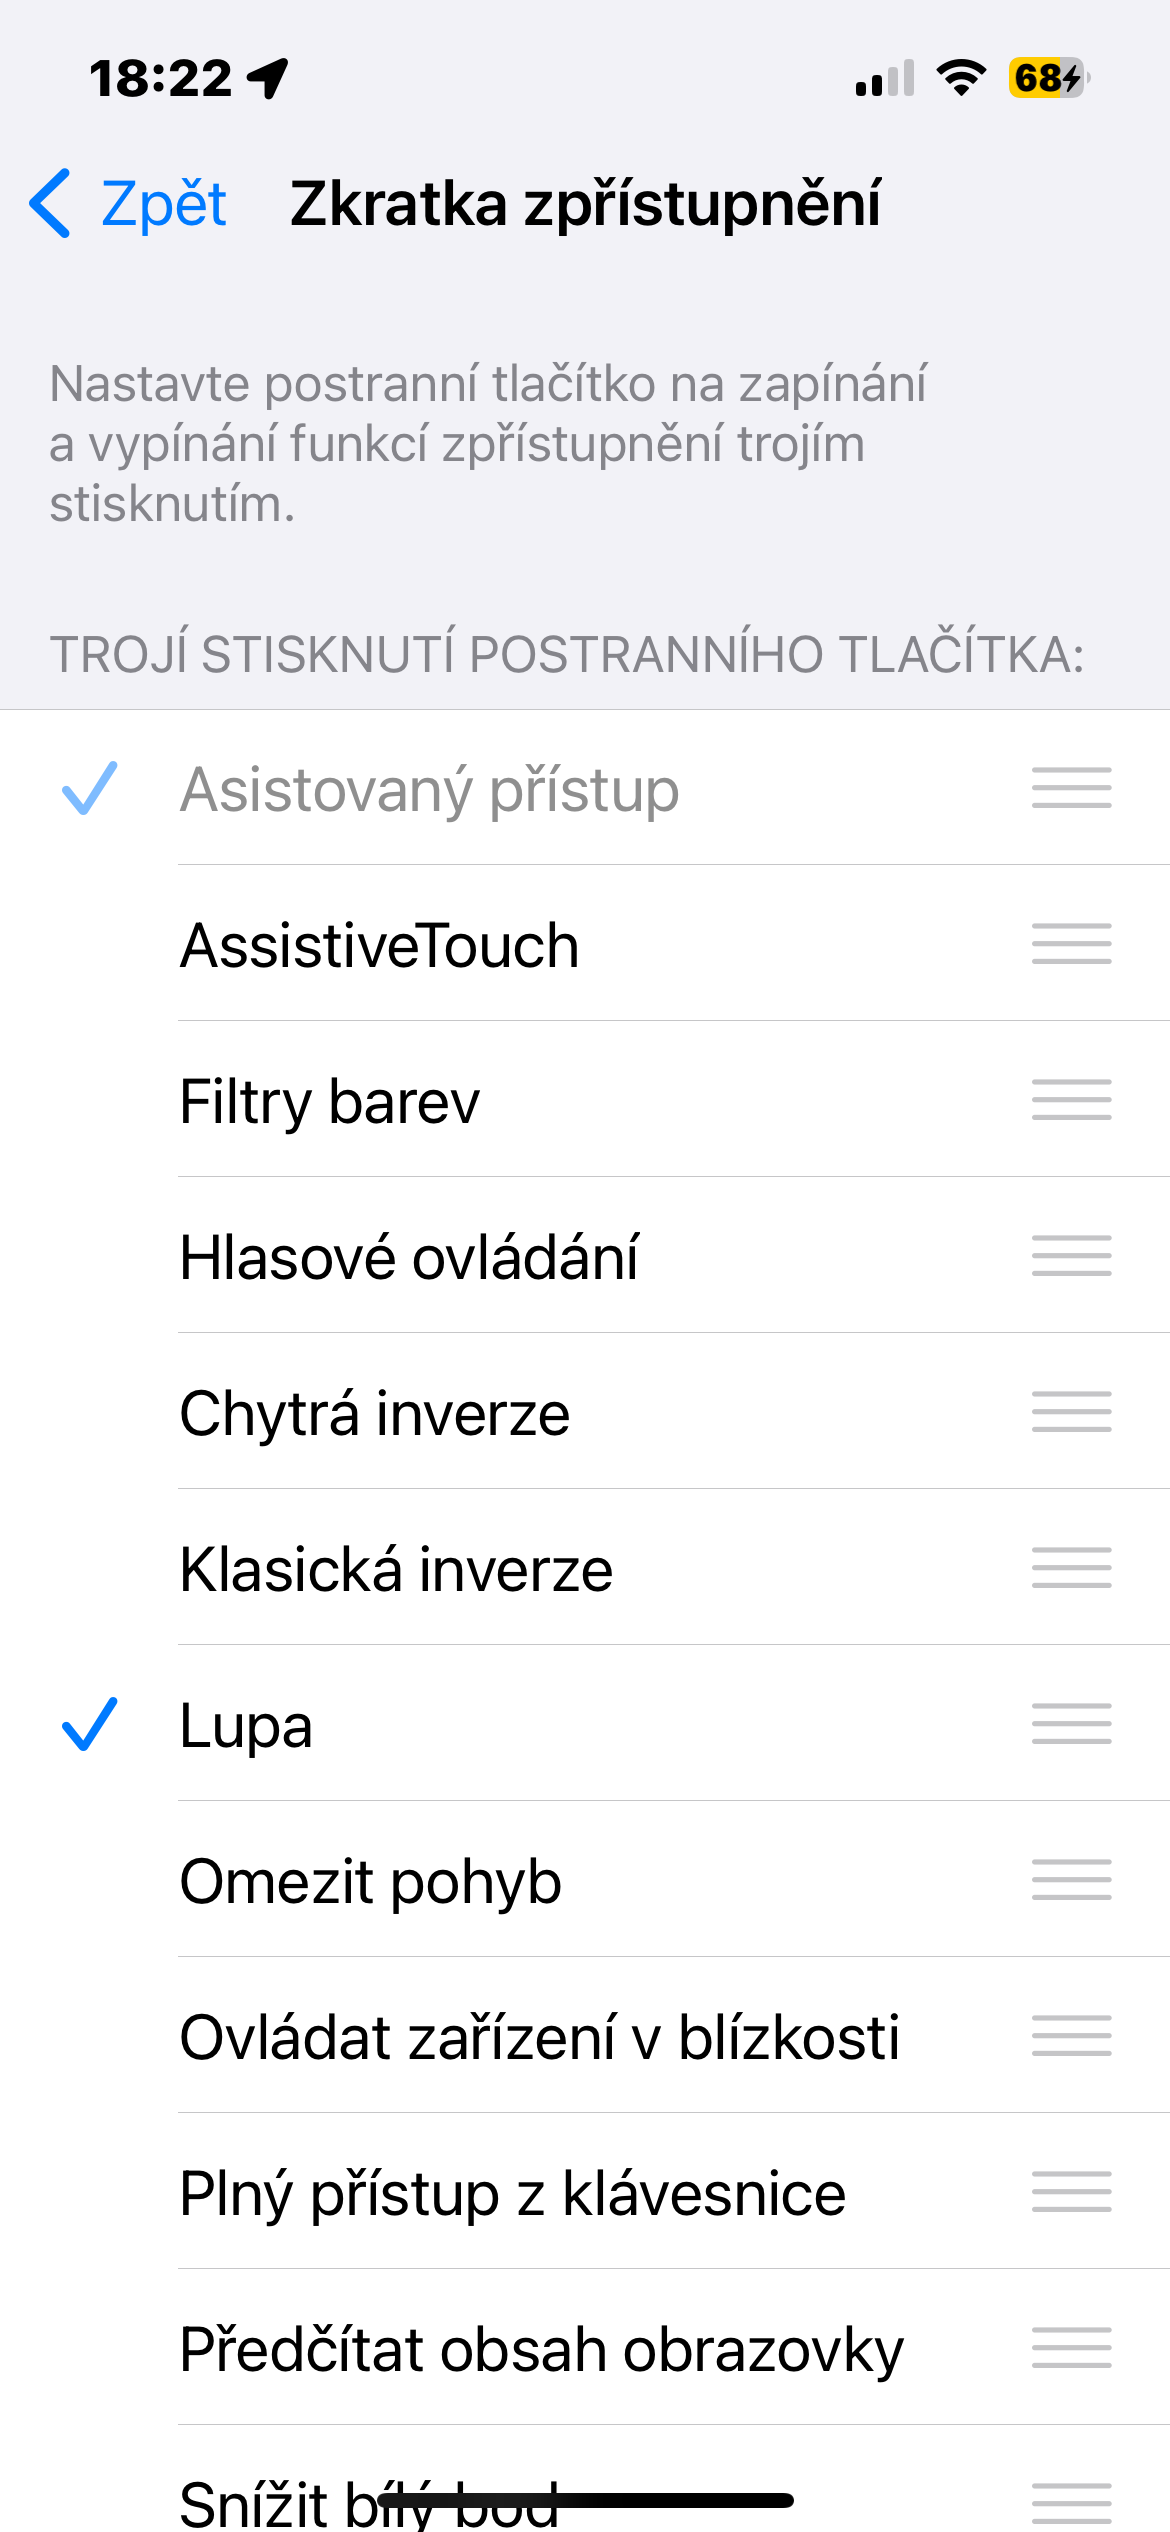Tap the battery indicator in status bar
Screen dimensions: 1170x2532
[x=1047, y=78]
